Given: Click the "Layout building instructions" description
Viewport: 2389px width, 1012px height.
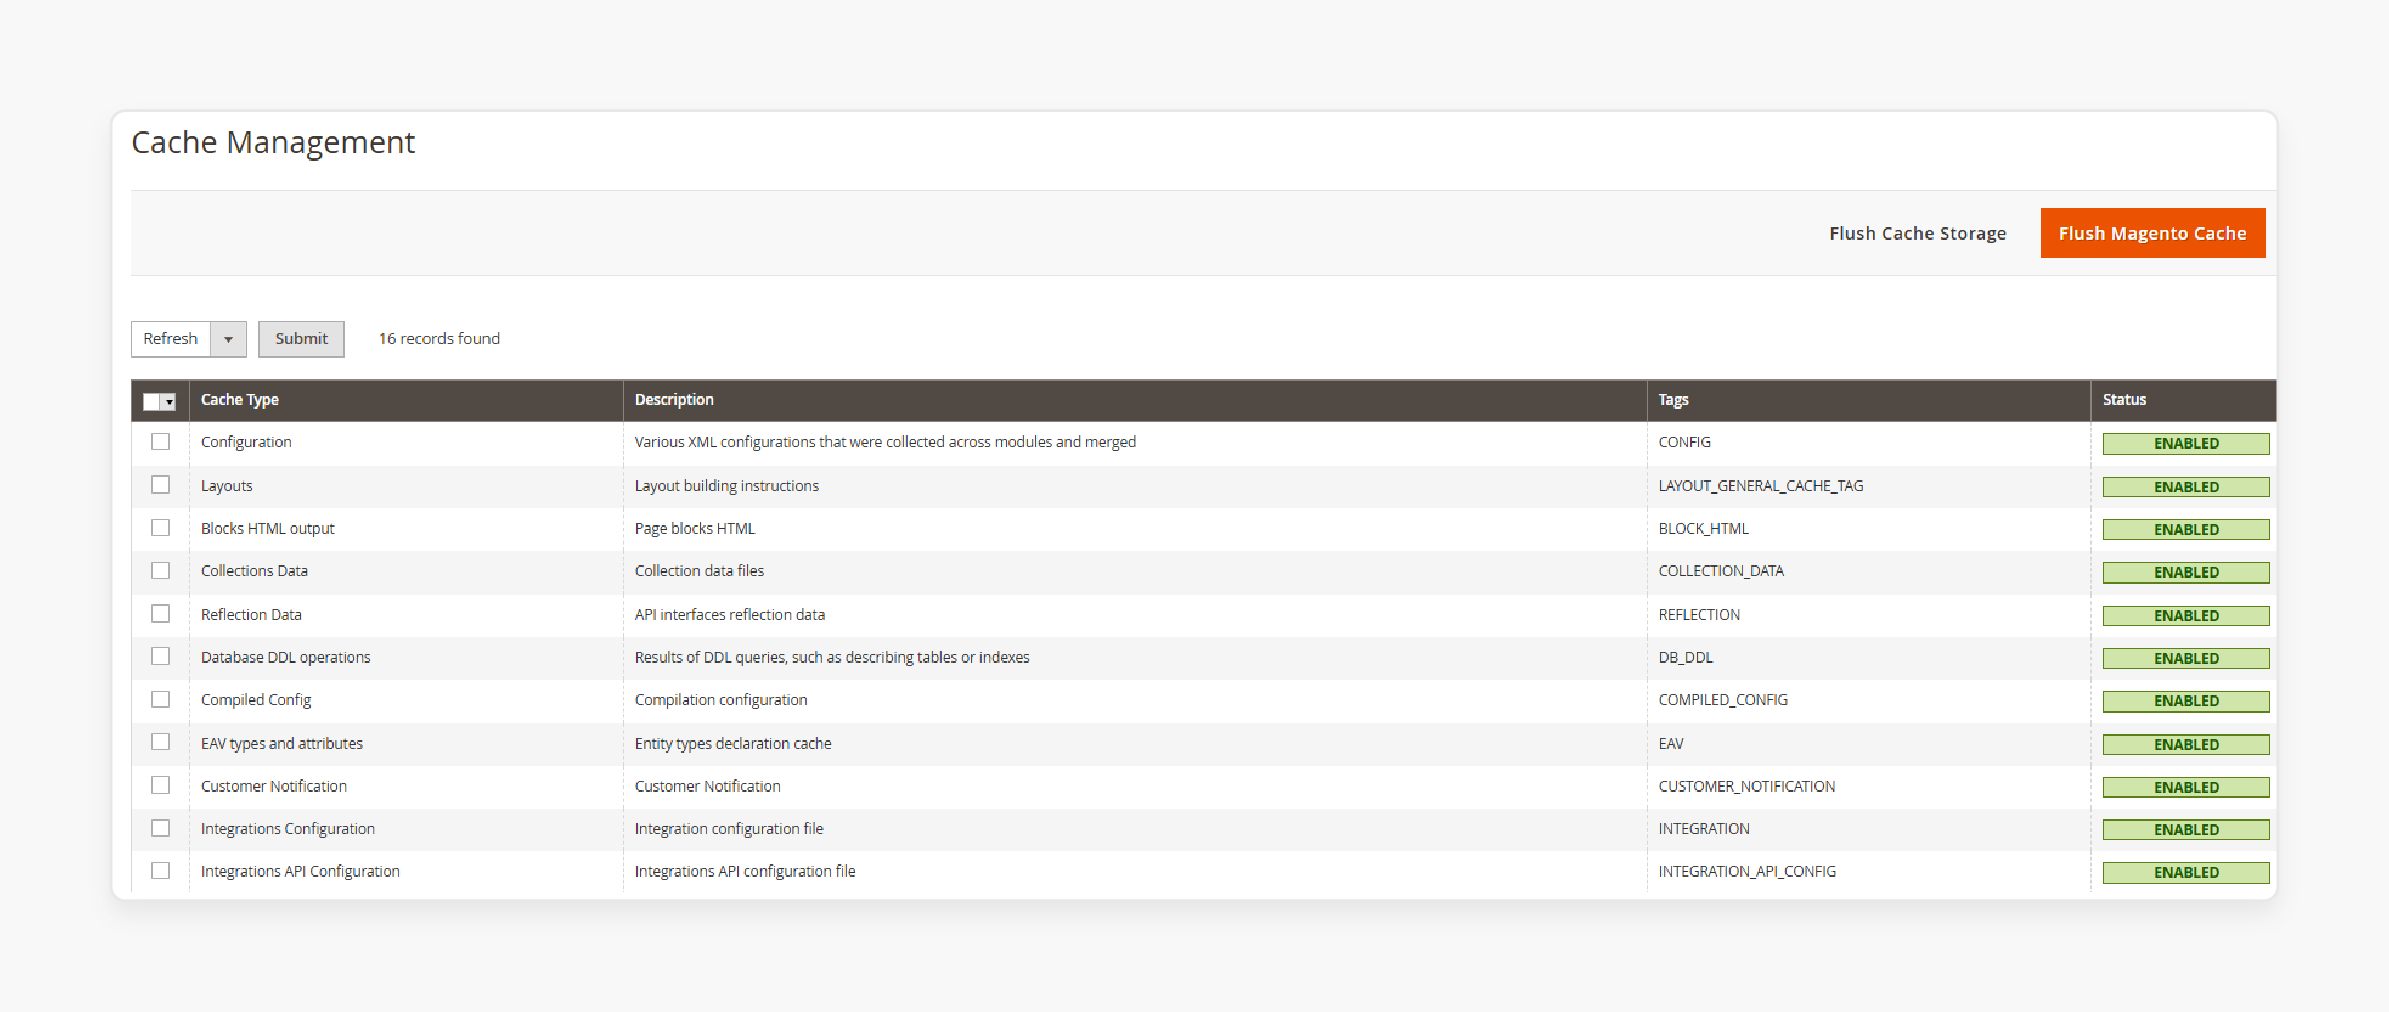Looking at the screenshot, I should (726, 486).
